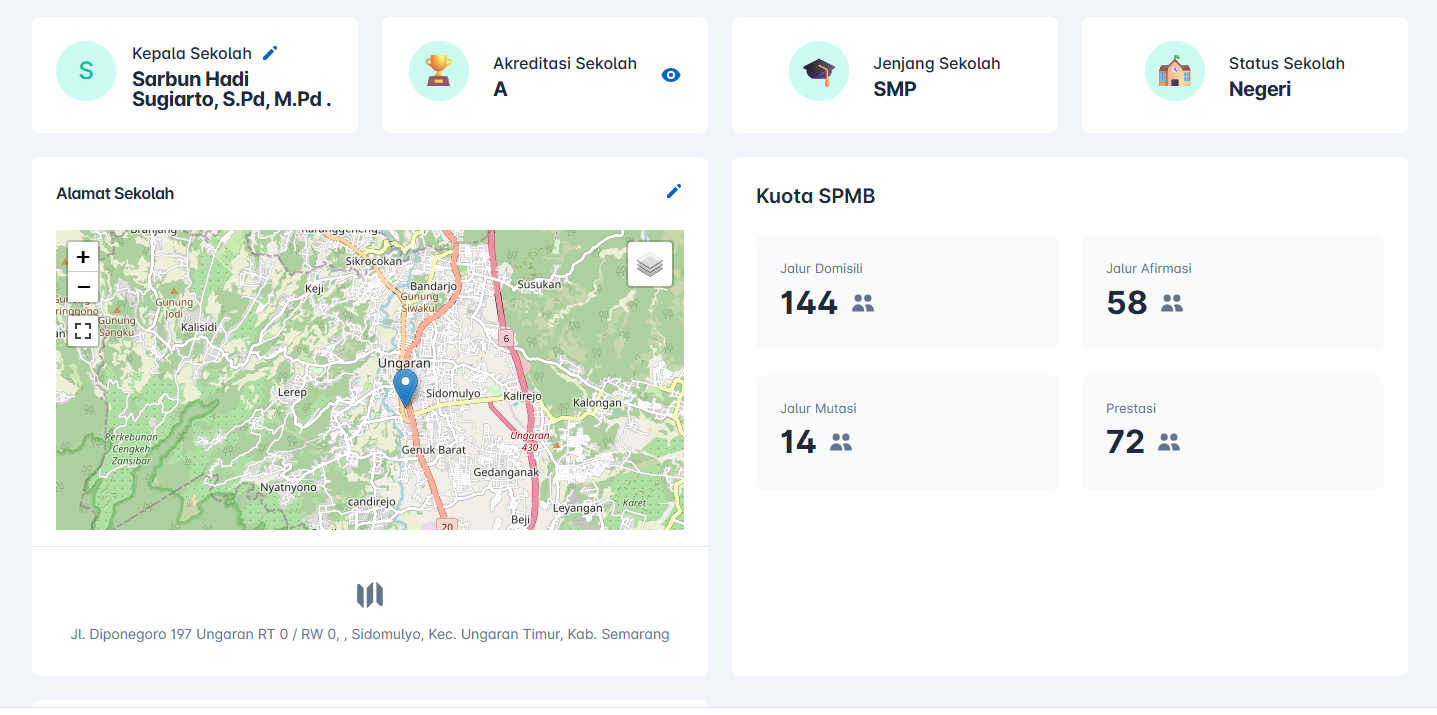The image size is (1437, 715).
Task: Click the Lerep label on the map
Action: point(292,392)
